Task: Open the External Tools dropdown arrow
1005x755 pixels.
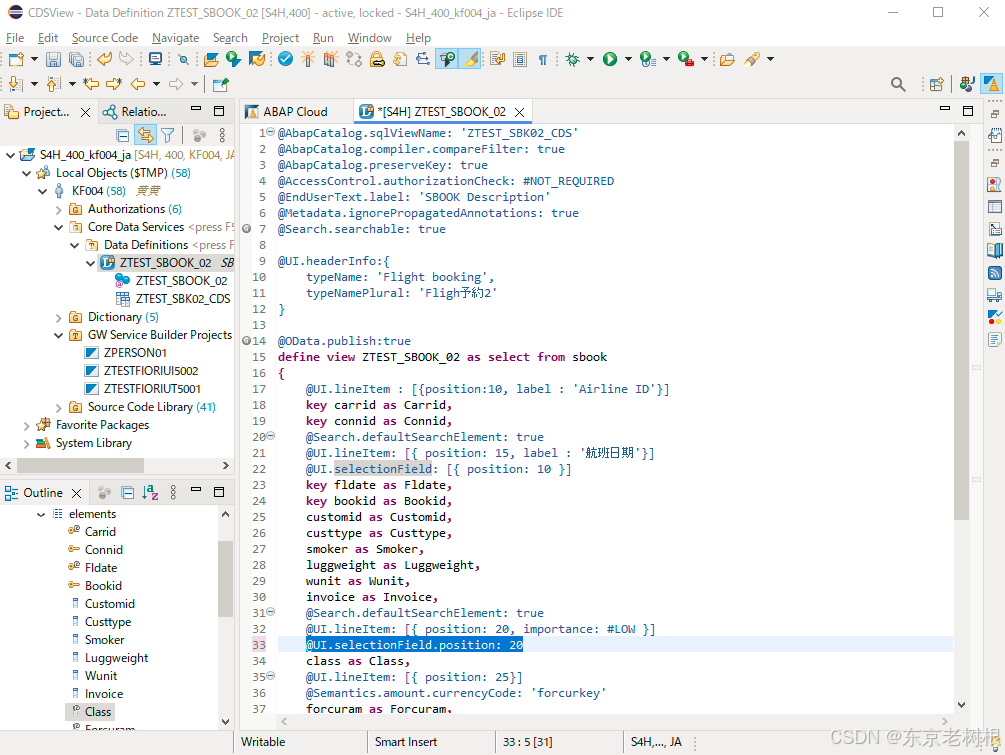Action: (704, 60)
